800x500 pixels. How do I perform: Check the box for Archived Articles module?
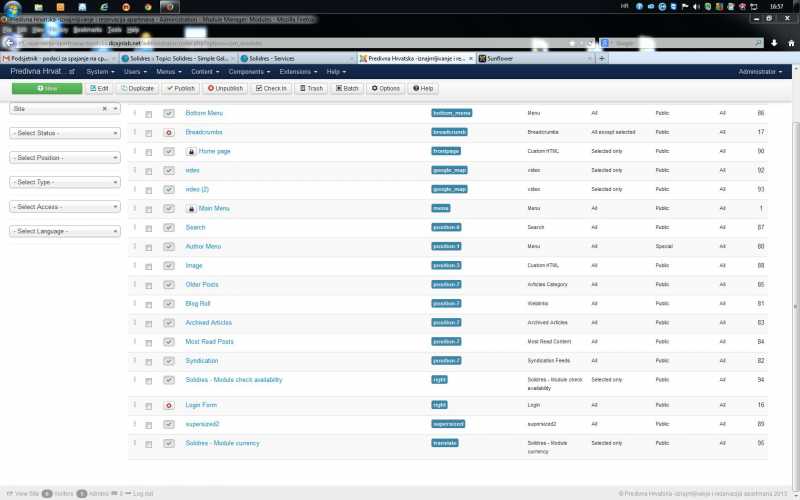(x=149, y=322)
